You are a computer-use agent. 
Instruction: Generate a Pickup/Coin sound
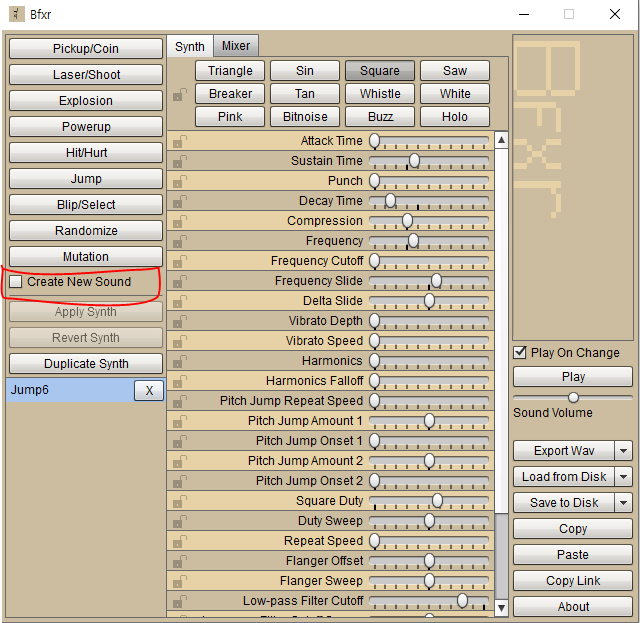coord(86,49)
